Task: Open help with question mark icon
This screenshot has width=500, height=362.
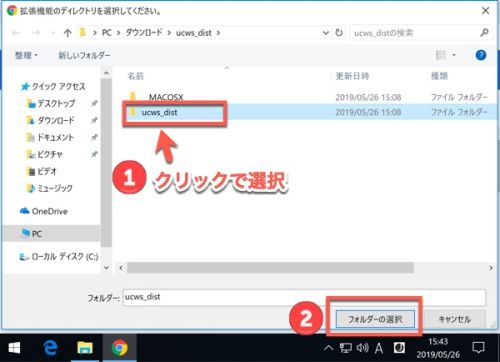Action: tap(481, 55)
